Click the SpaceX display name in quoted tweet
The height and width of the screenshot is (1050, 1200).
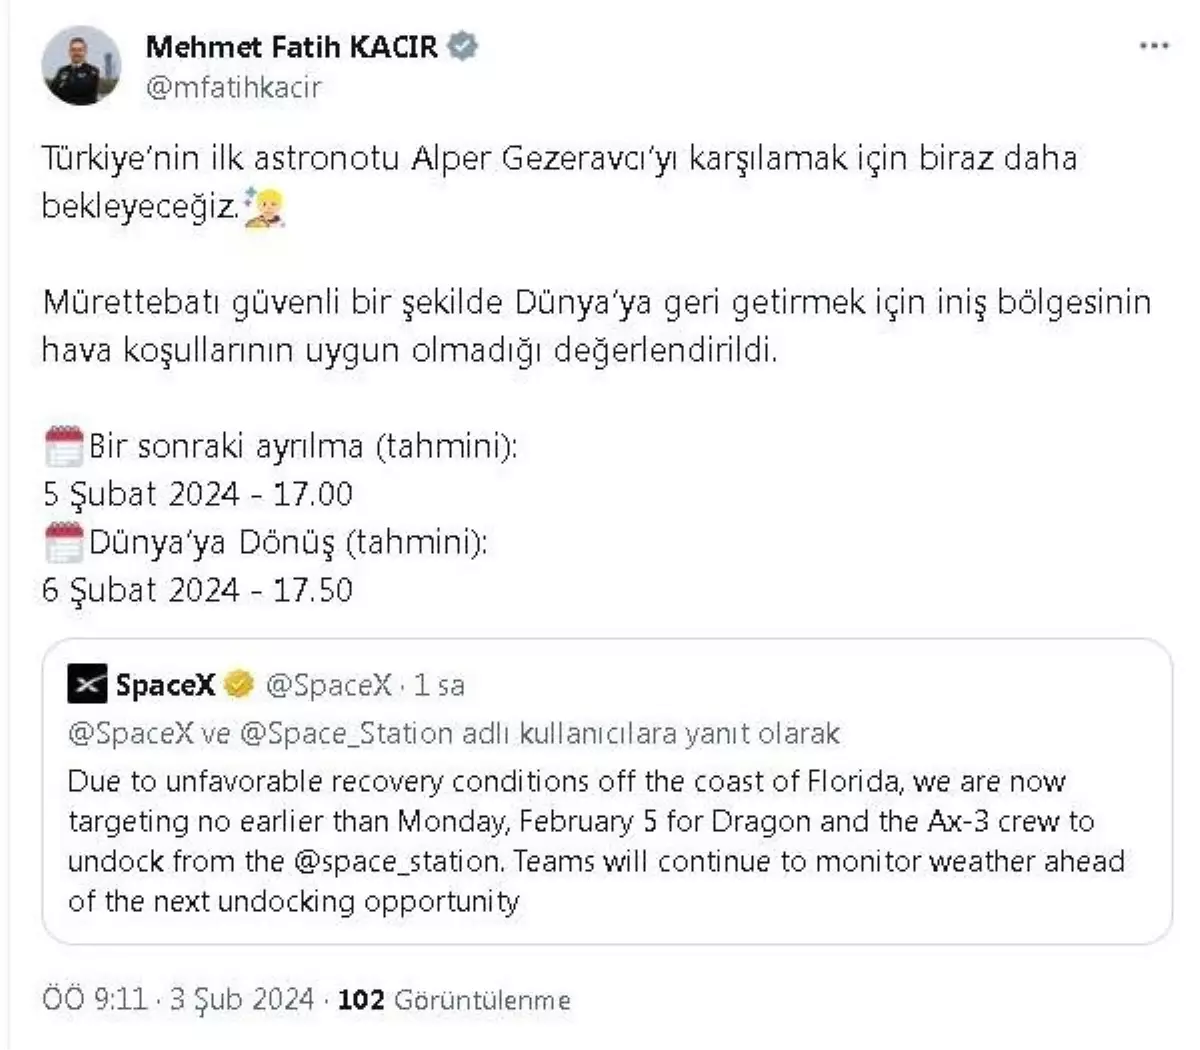[168, 685]
